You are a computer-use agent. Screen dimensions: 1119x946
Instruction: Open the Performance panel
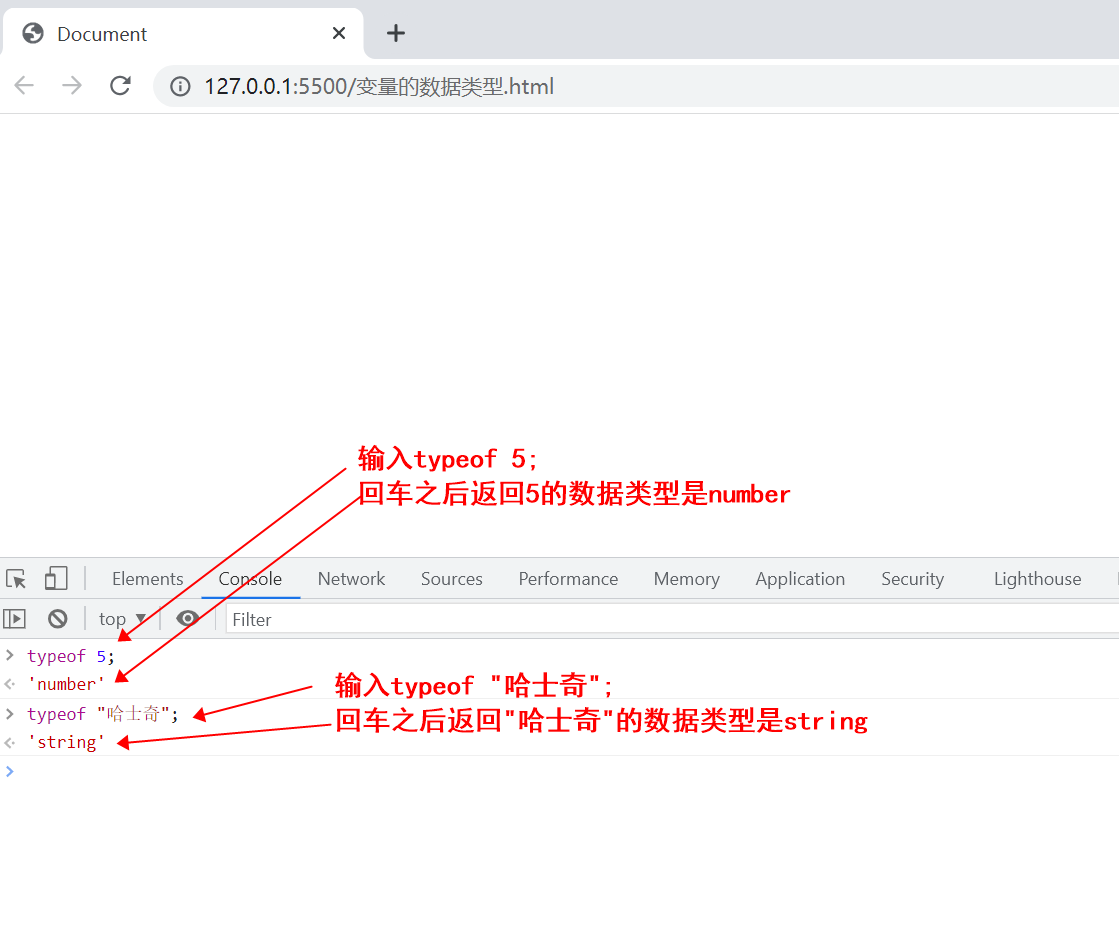(x=568, y=579)
